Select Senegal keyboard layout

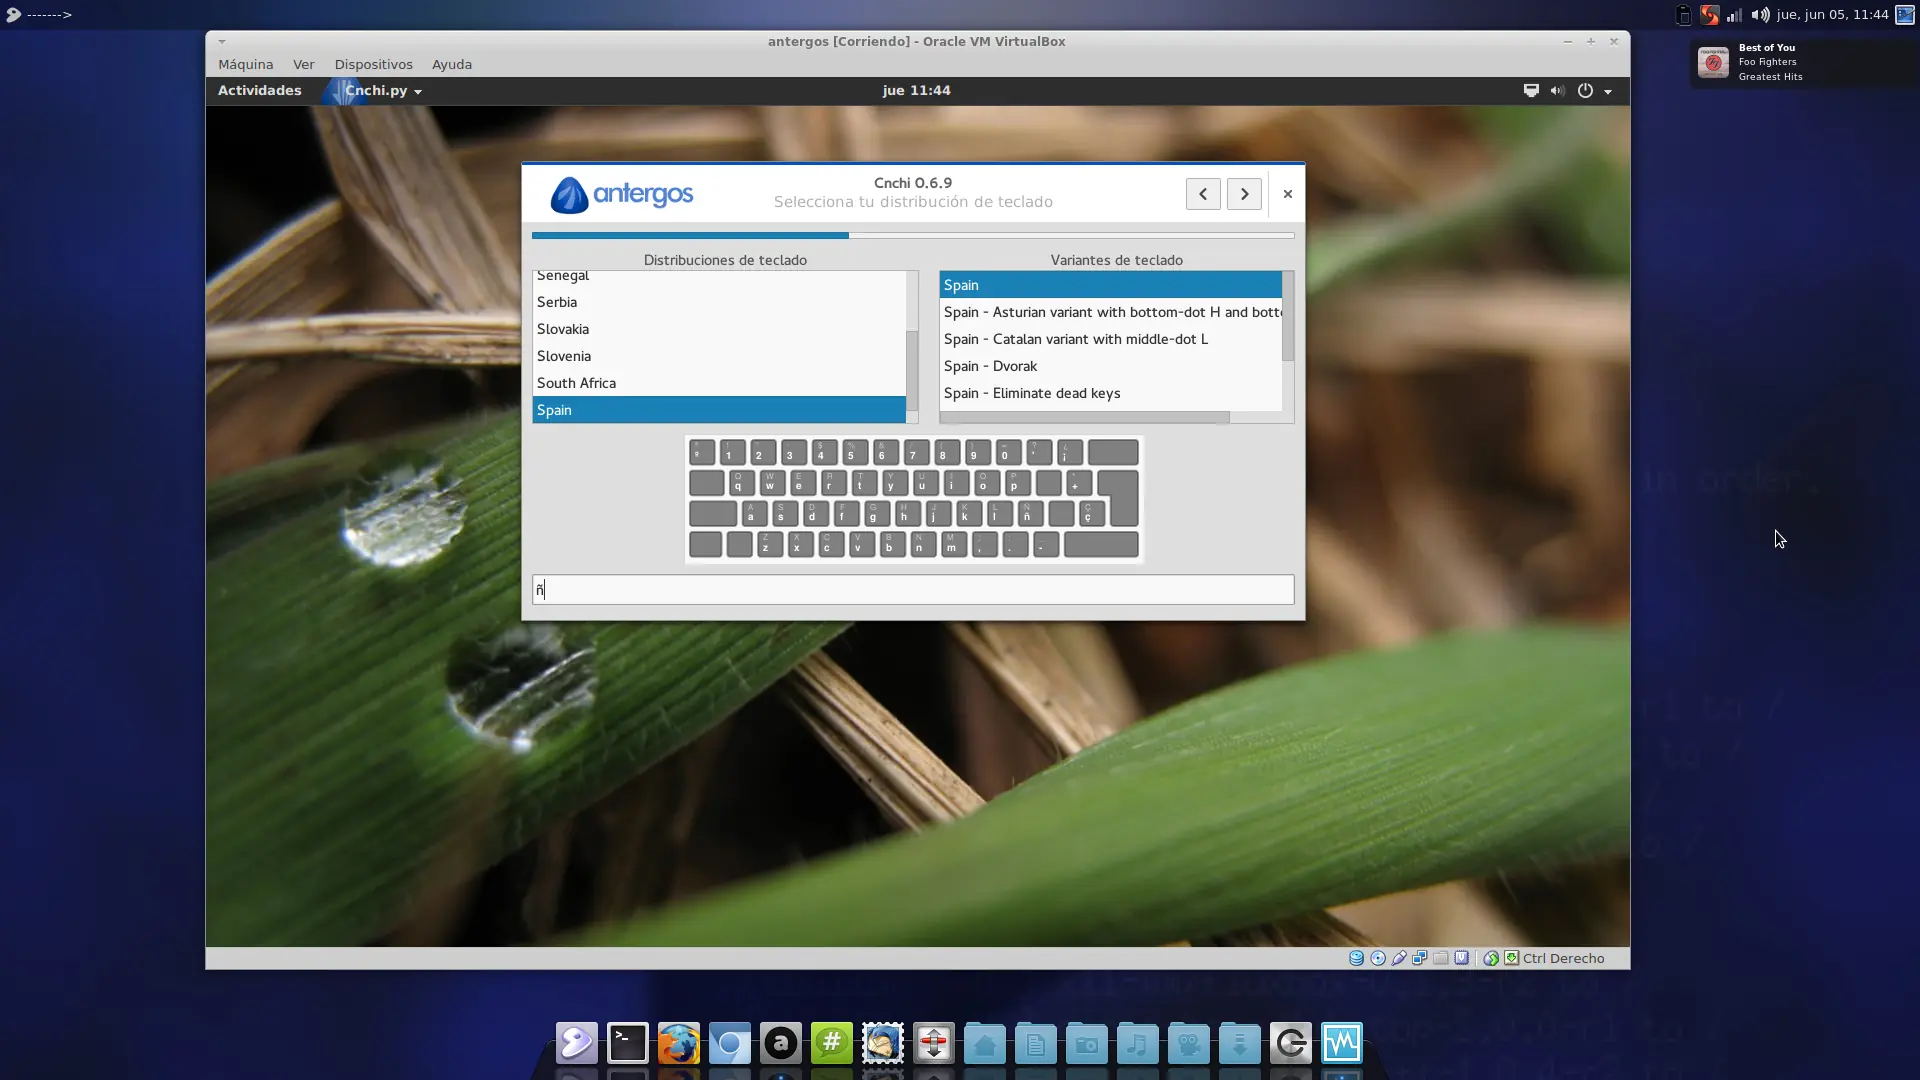pyautogui.click(x=719, y=277)
